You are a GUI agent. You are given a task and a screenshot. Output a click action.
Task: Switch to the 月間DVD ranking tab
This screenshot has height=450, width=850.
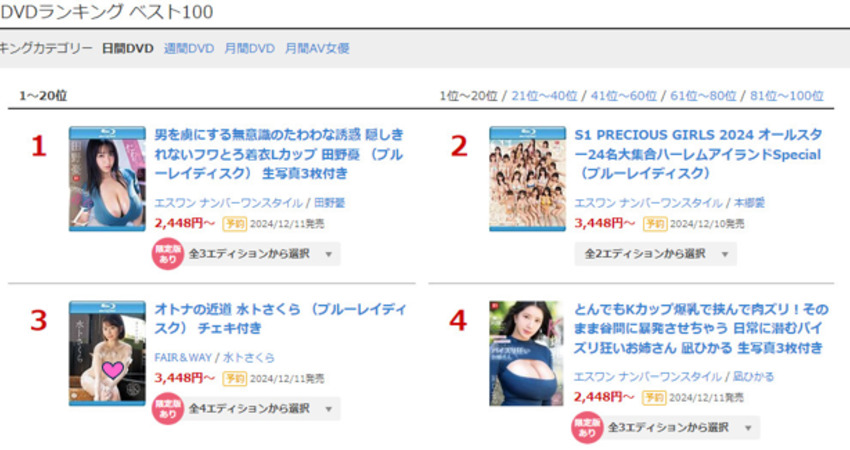click(249, 48)
